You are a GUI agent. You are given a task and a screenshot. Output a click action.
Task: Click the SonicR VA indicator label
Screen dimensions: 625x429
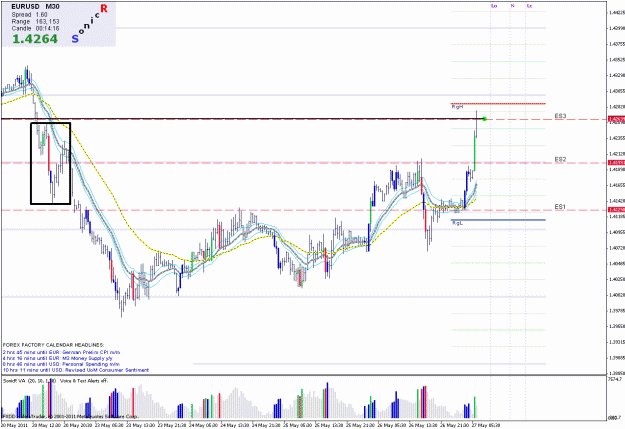click(x=29, y=381)
